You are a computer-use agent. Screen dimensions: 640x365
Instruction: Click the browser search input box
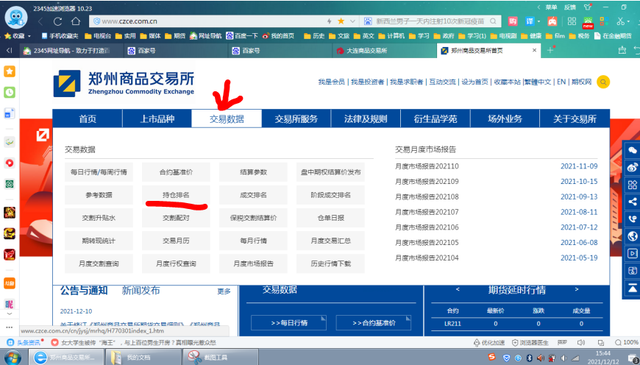pos(430,21)
